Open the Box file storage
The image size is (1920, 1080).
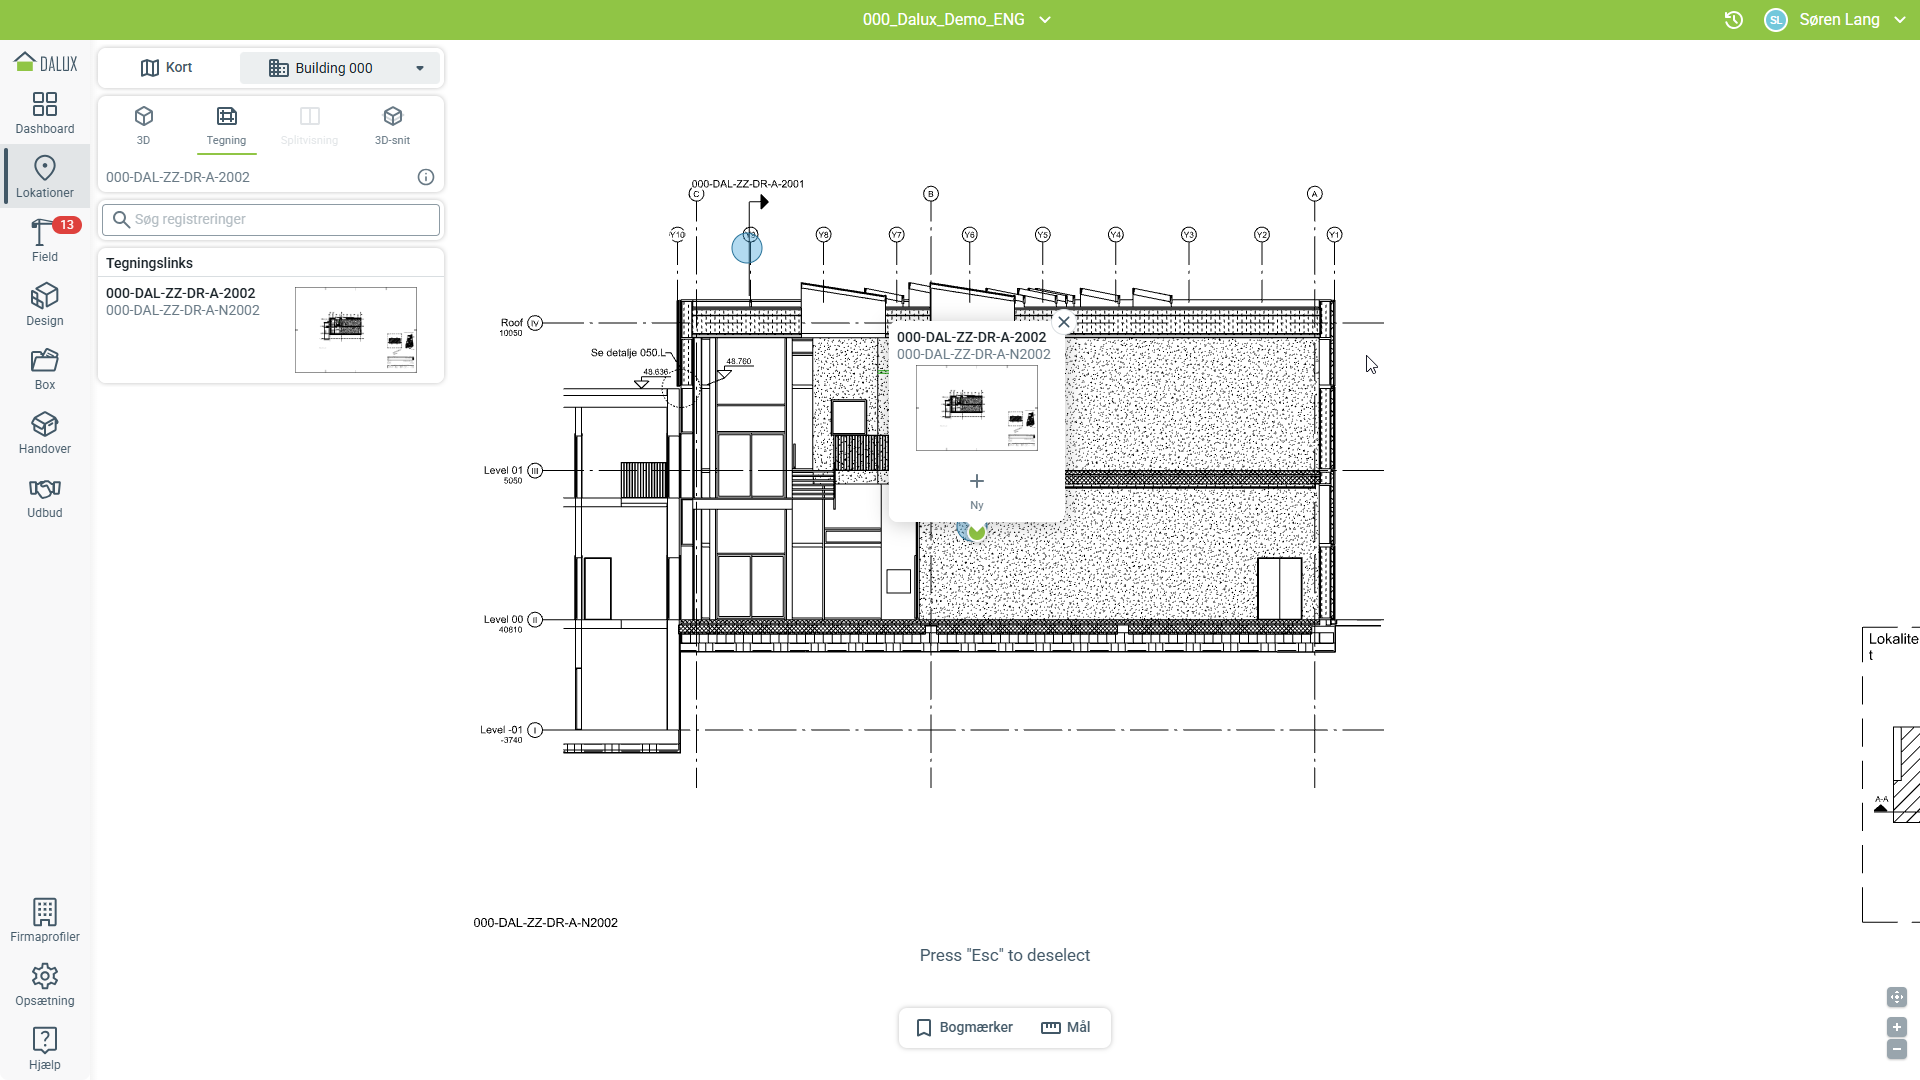[45, 369]
